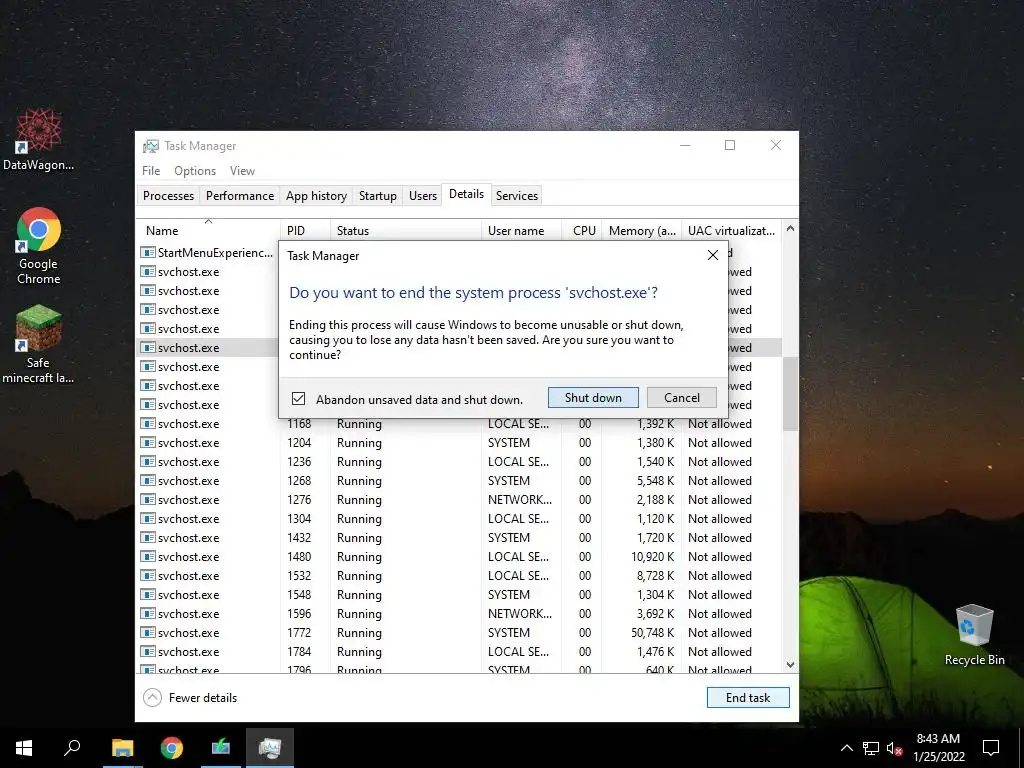Select the 10,920 K memory value

coord(652,557)
